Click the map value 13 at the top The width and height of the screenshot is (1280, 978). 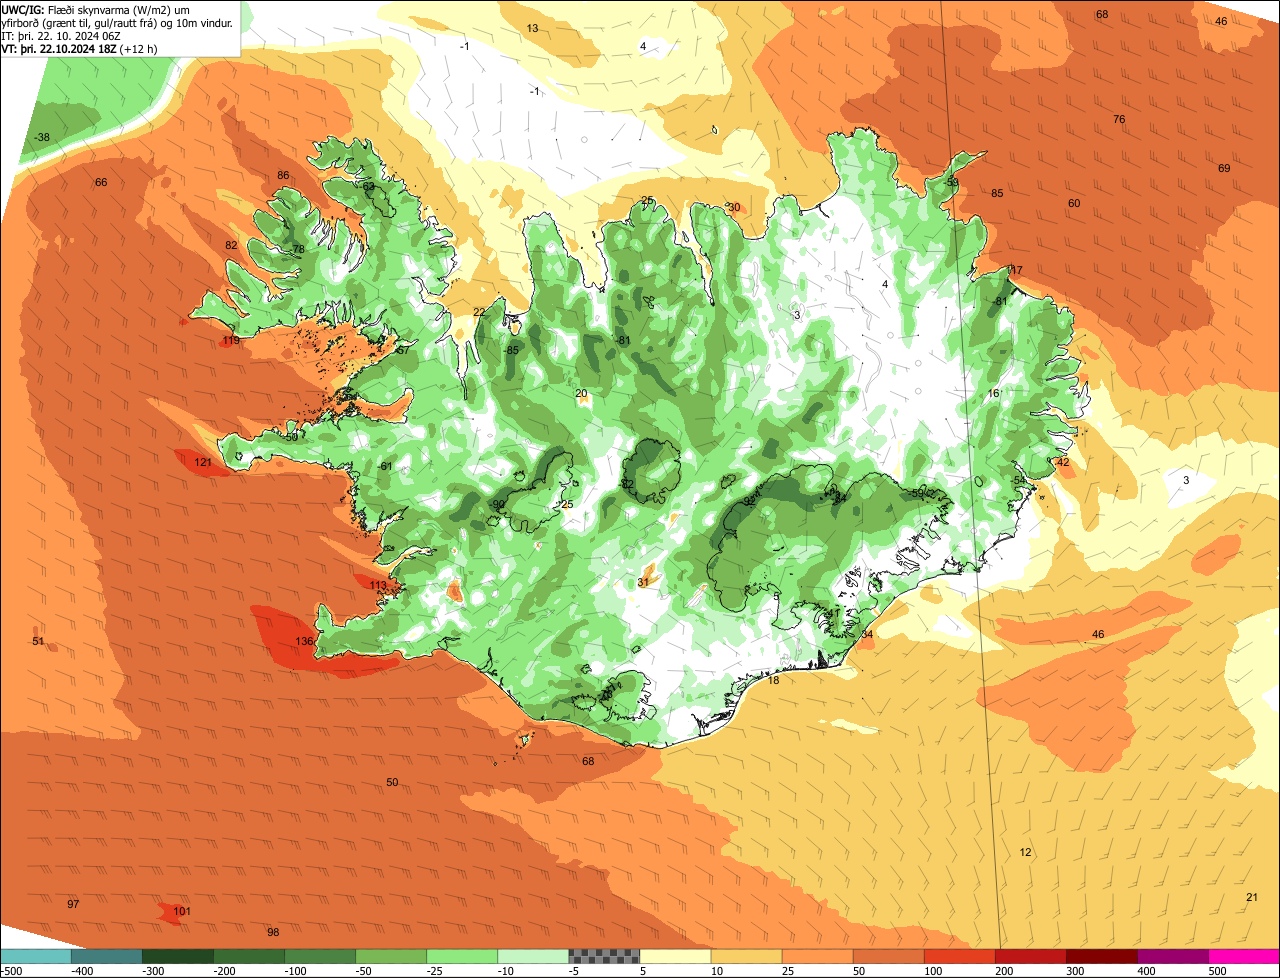(532, 28)
